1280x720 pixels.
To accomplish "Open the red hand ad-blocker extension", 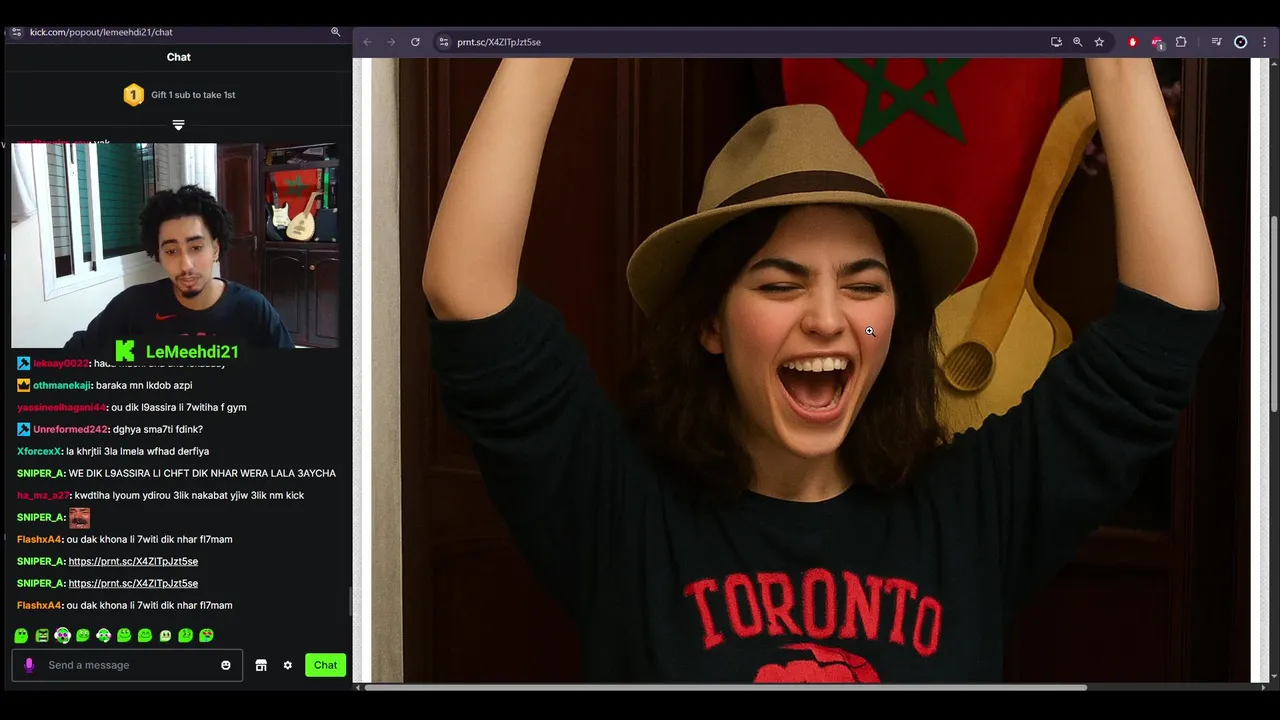I will pos(1133,42).
